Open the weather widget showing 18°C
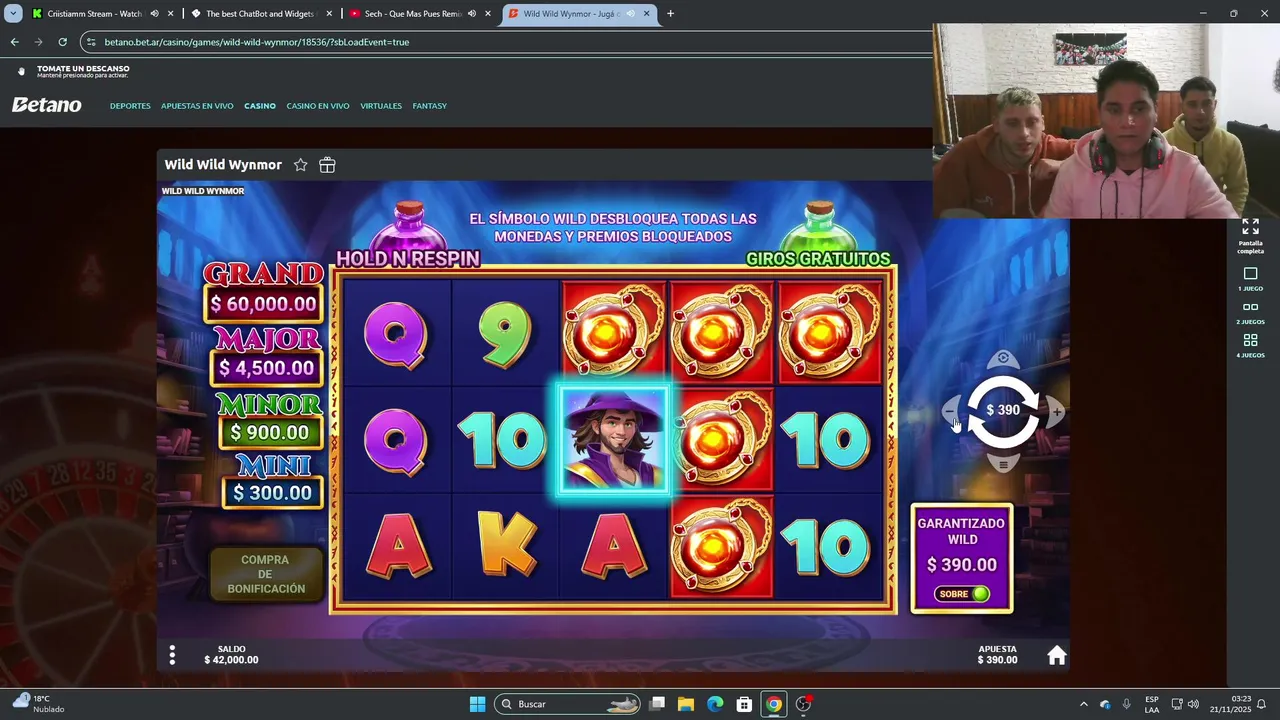Viewport: 1280px width, 720px height. point(38,703)
